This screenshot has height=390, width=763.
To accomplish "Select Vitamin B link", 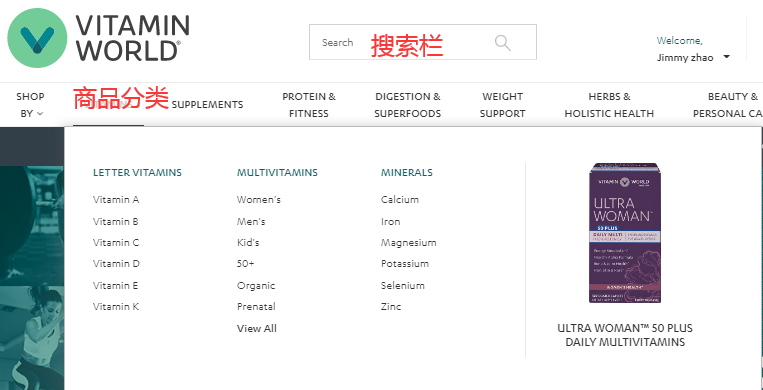I will (x=116, y=222).
